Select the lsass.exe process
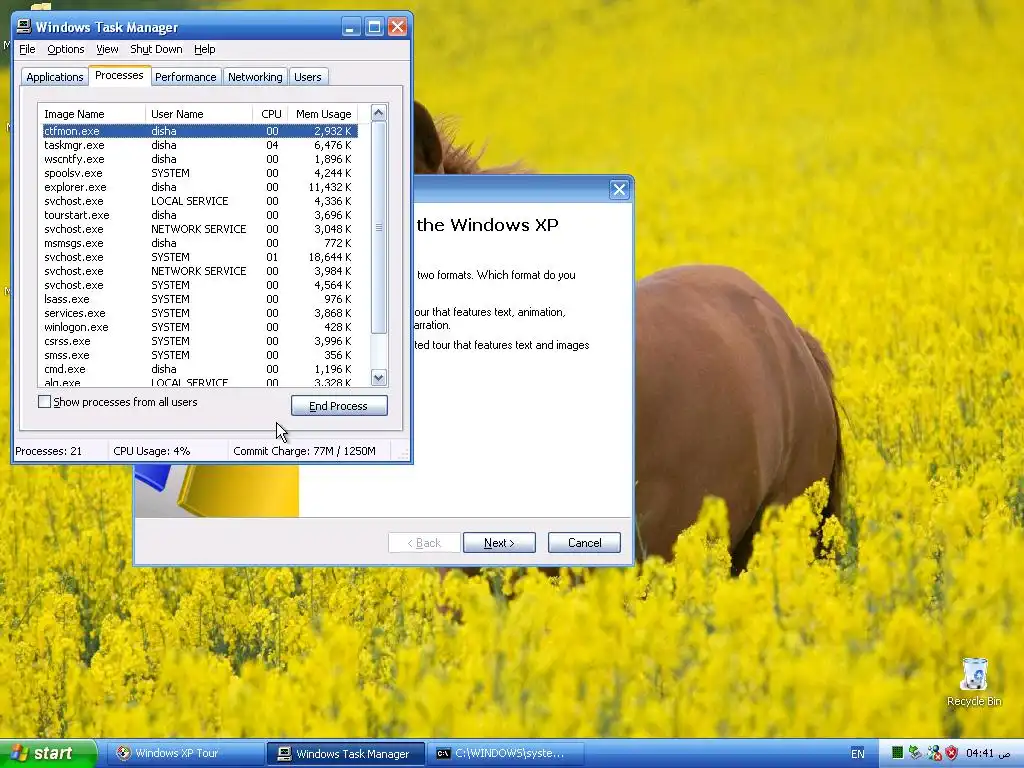 pyautogui.click(x=200, y=299)
